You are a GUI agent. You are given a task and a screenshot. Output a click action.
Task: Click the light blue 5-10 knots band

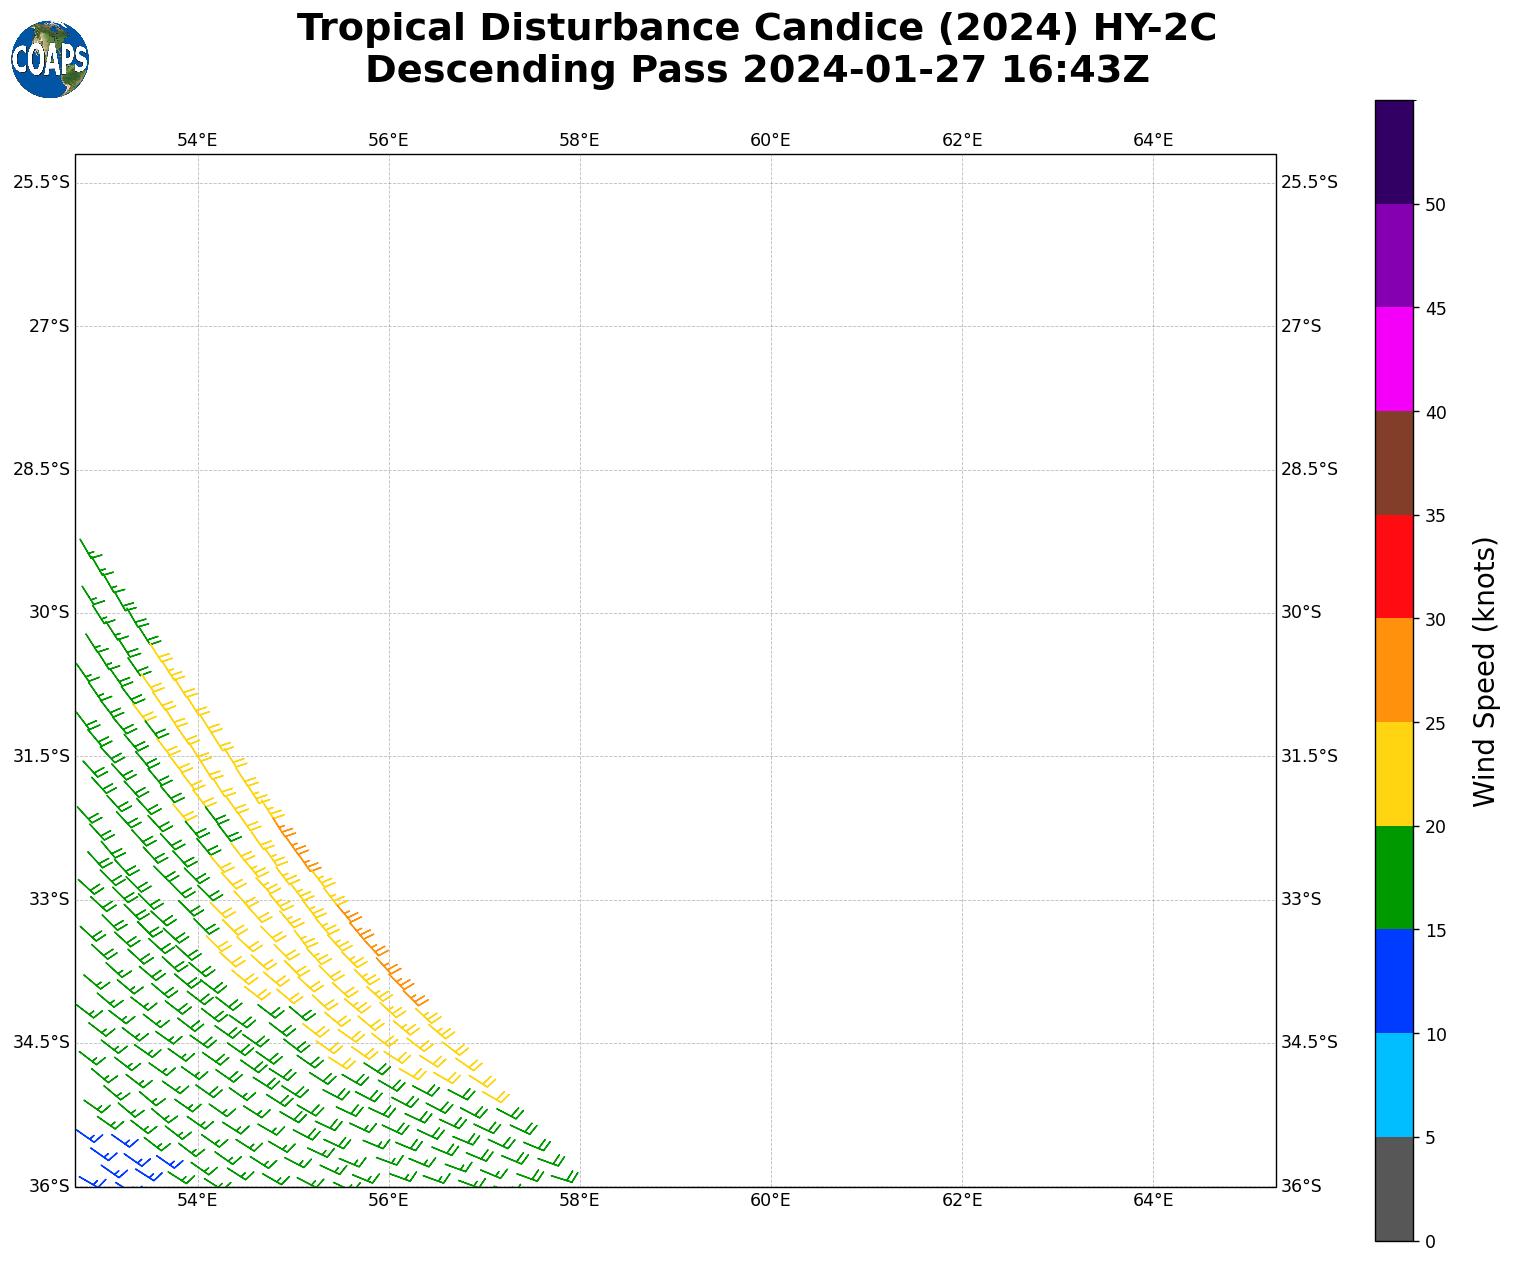pos(1394,1085)
